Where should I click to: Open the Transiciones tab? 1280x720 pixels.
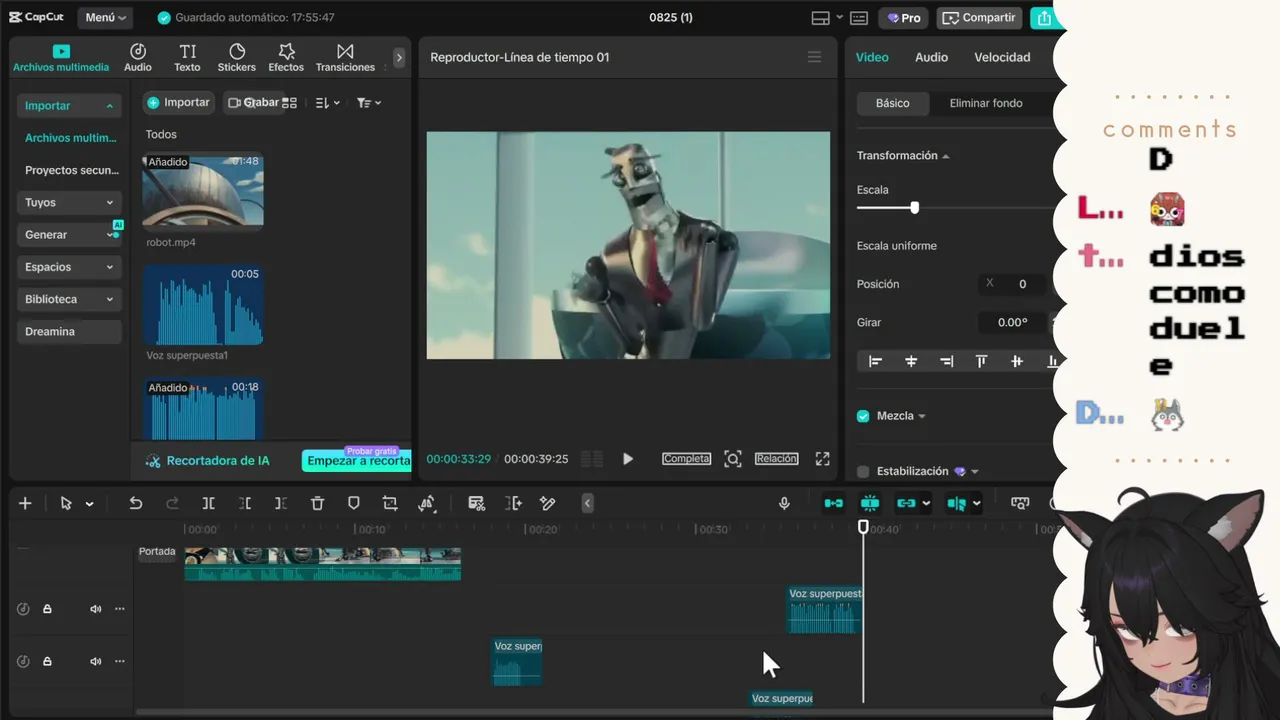click(x=345, y=58)
